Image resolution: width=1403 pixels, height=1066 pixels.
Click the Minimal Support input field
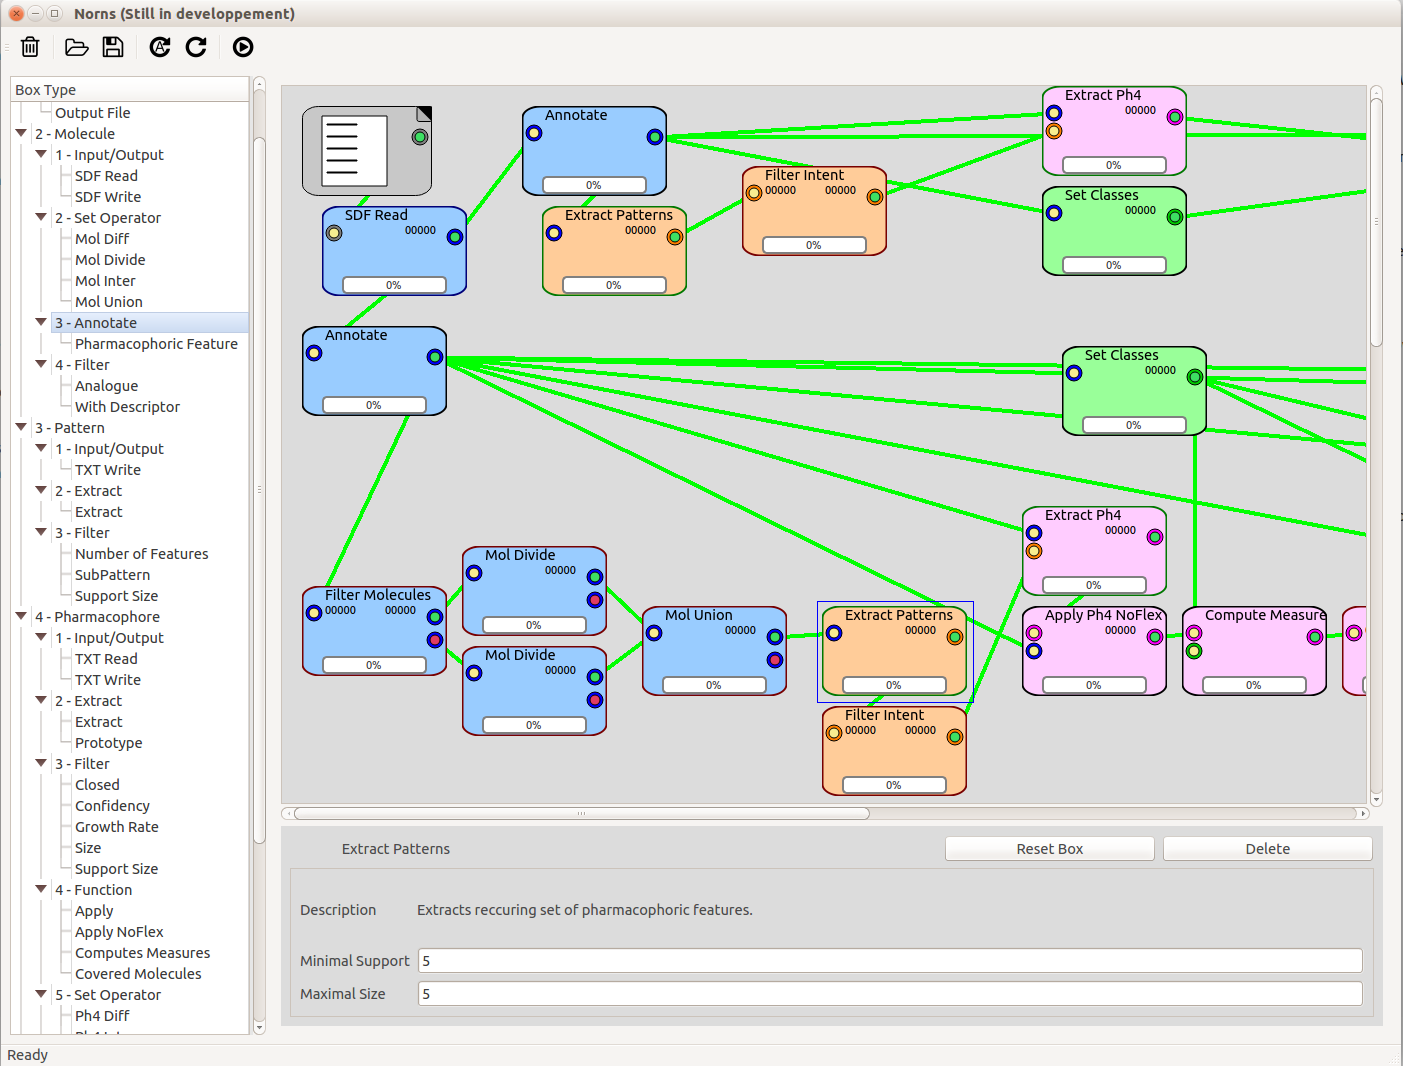pyautogui.click(x=890, y=961)
